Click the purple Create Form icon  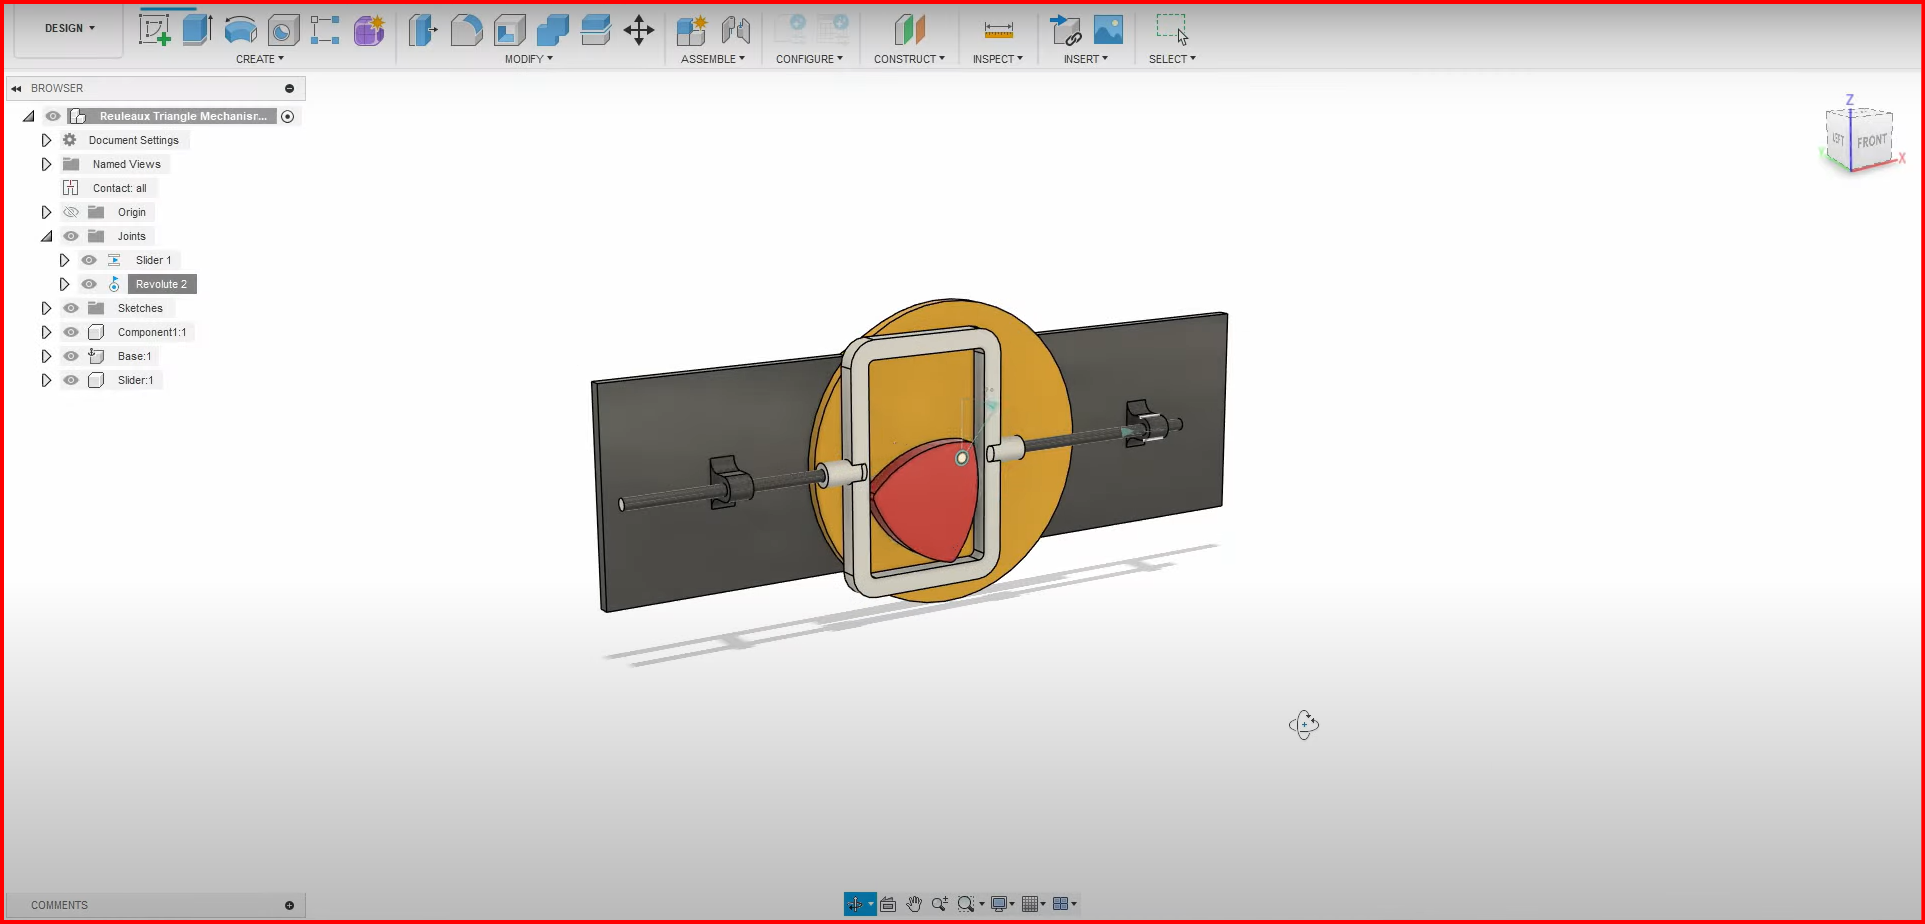[x=369, y=30]
